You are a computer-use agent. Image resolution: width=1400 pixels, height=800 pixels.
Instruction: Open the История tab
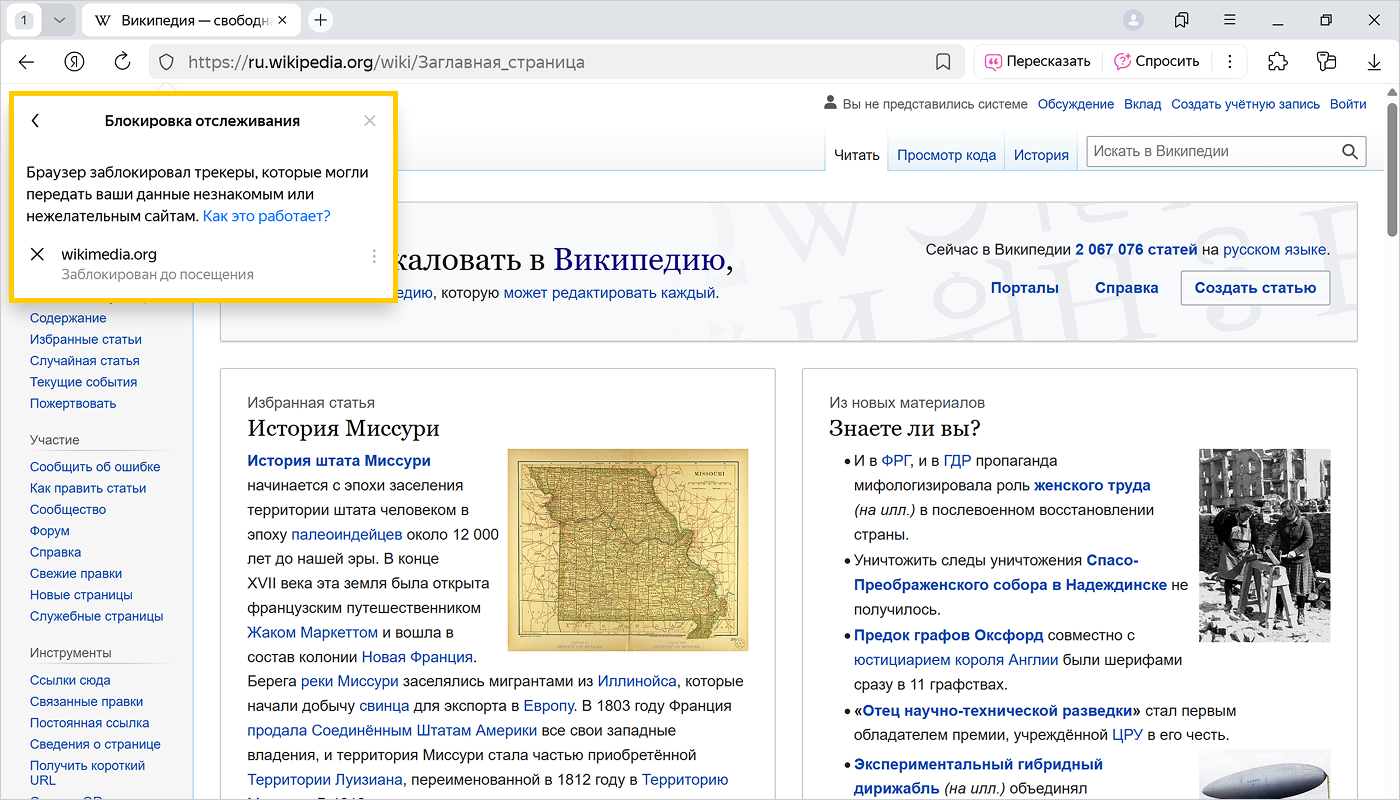tap(1041, 155)
